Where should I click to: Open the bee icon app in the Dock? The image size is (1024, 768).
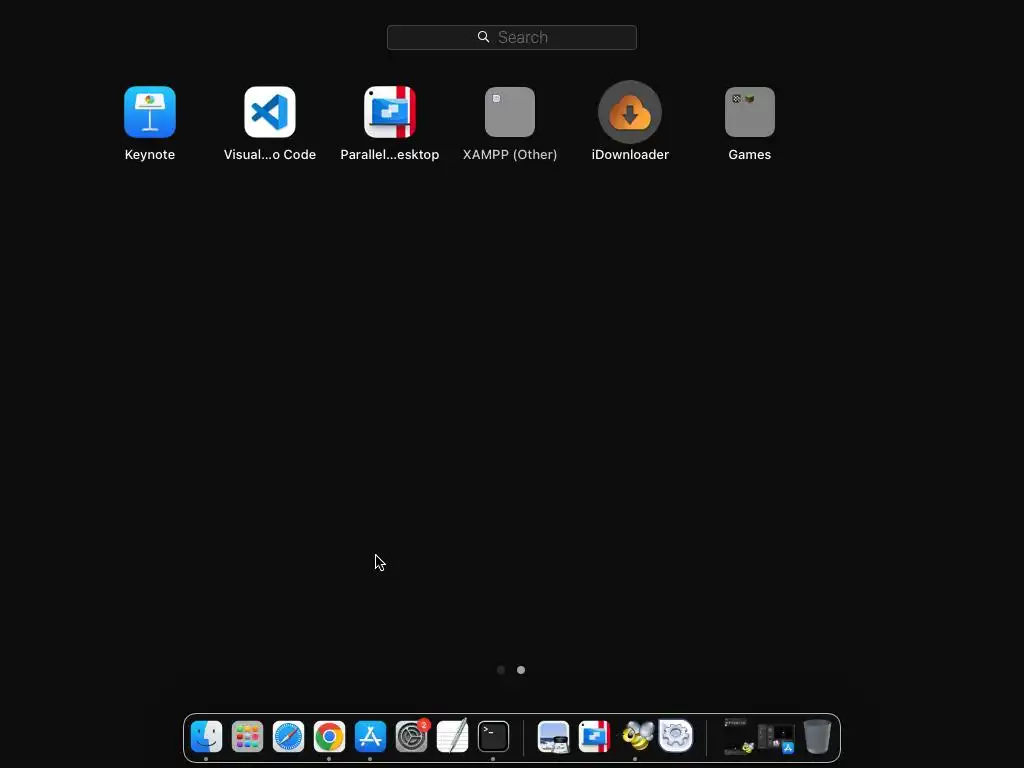[636, 737]
